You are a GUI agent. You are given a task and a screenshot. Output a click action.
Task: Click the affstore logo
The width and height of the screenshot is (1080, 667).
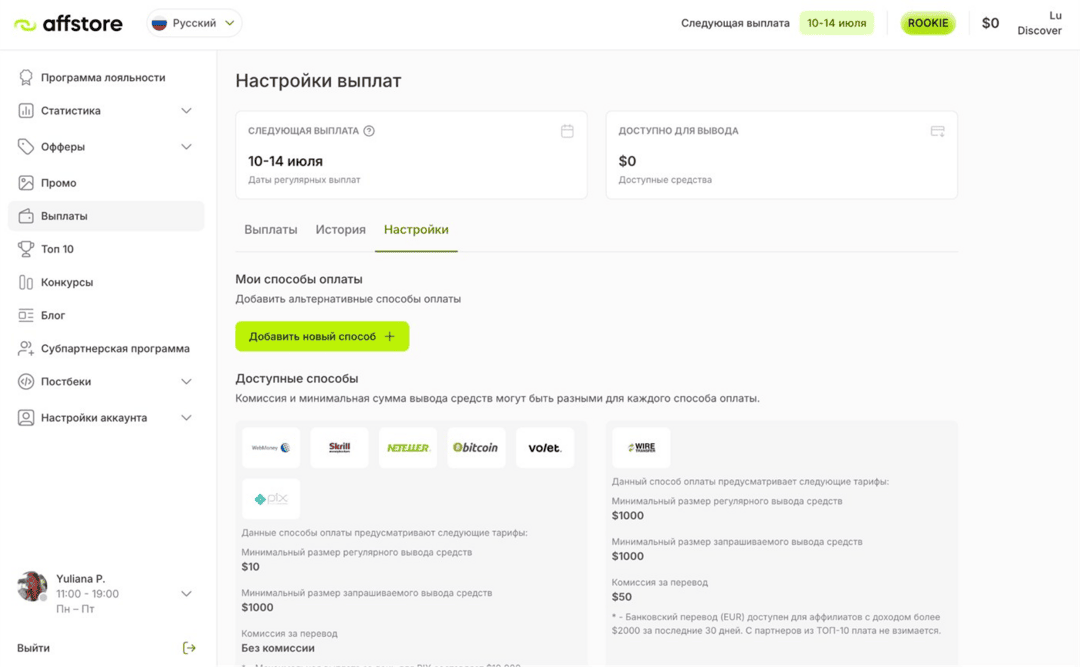click(x=68, y=24)
